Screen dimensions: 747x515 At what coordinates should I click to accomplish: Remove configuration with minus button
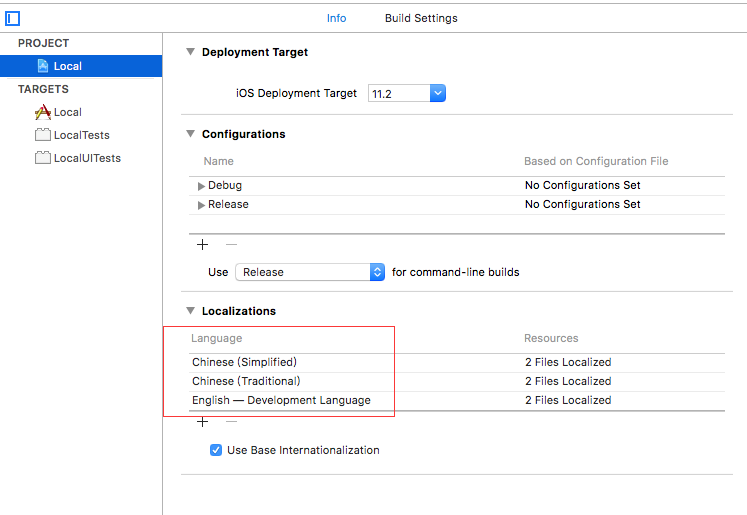232,244
